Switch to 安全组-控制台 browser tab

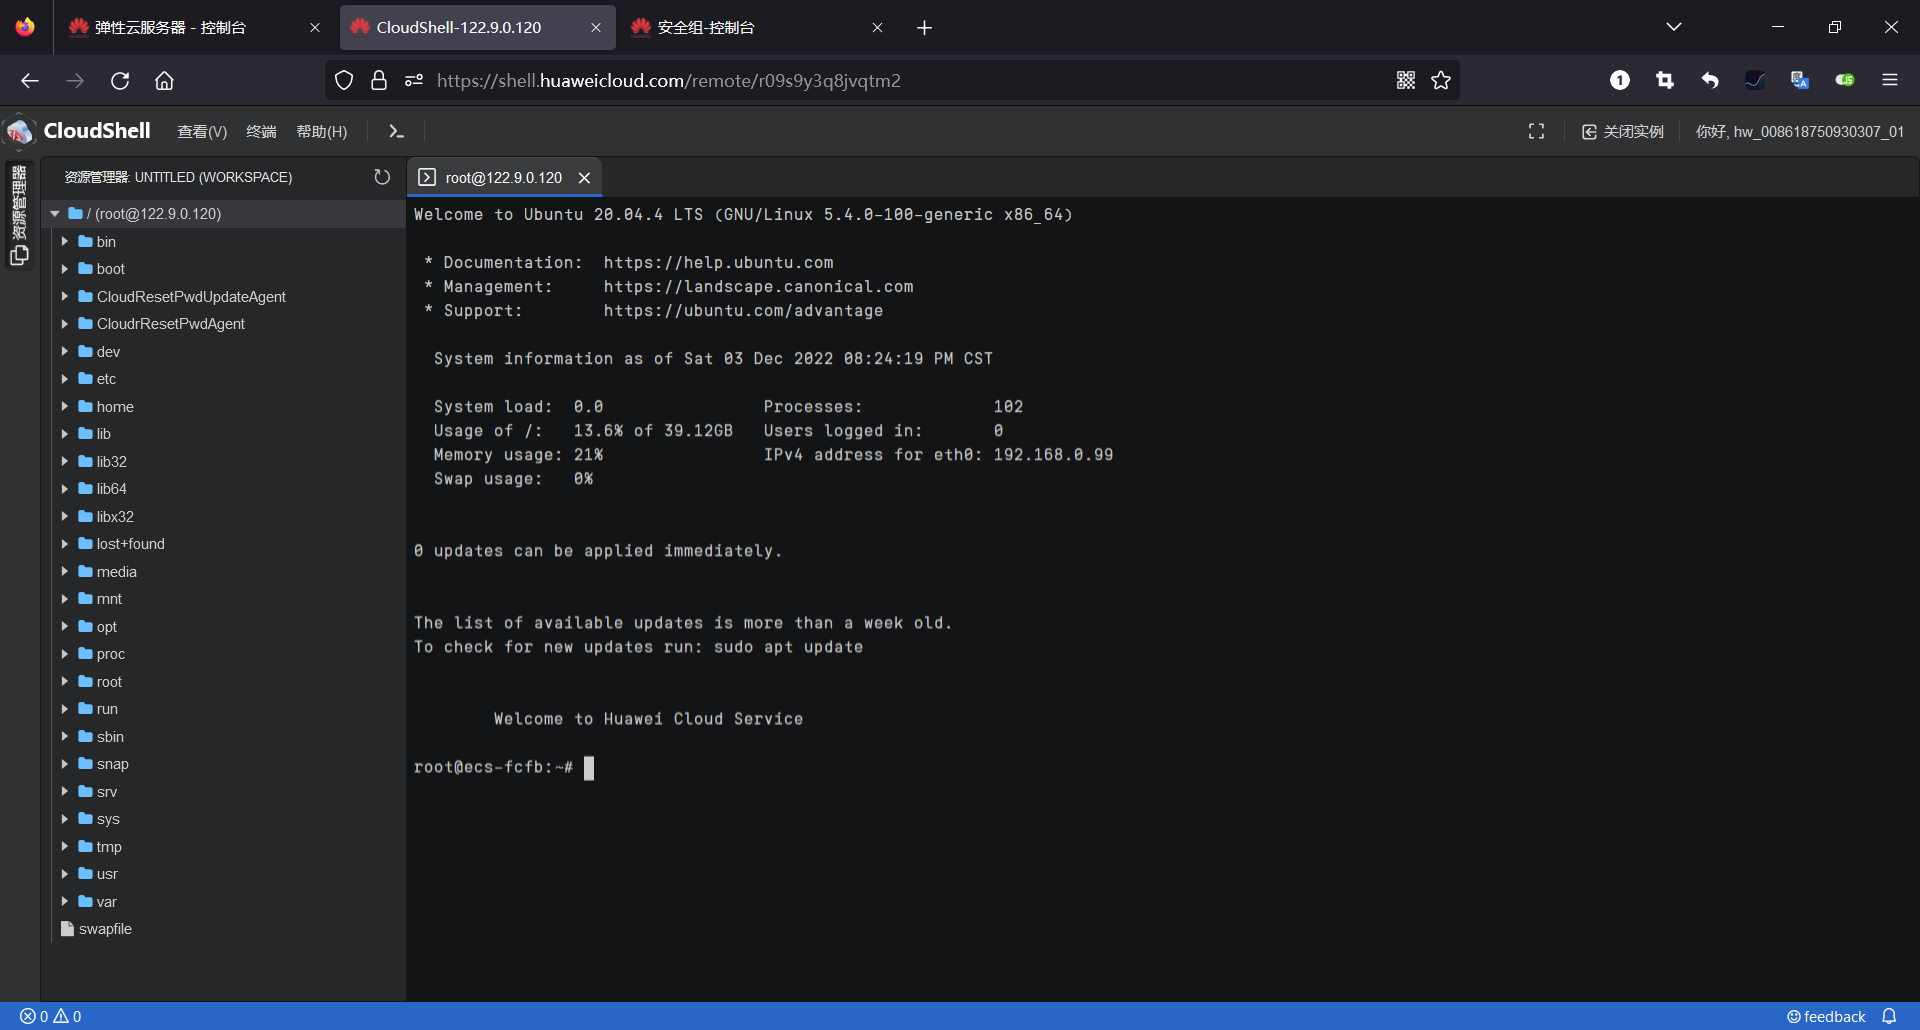[757, 28]
